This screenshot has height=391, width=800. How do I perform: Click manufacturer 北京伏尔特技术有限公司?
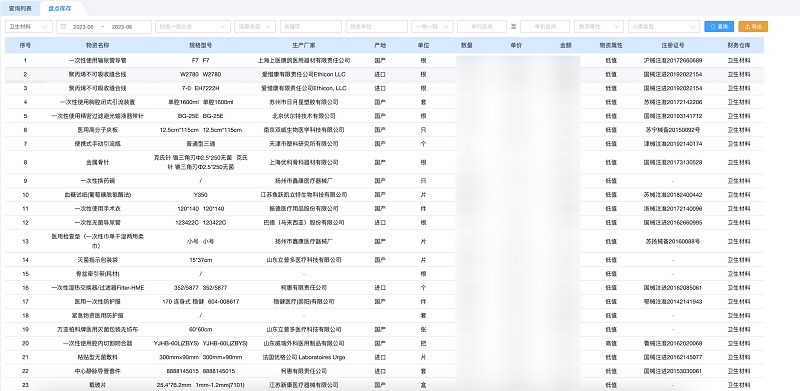[x=304, y=116]
